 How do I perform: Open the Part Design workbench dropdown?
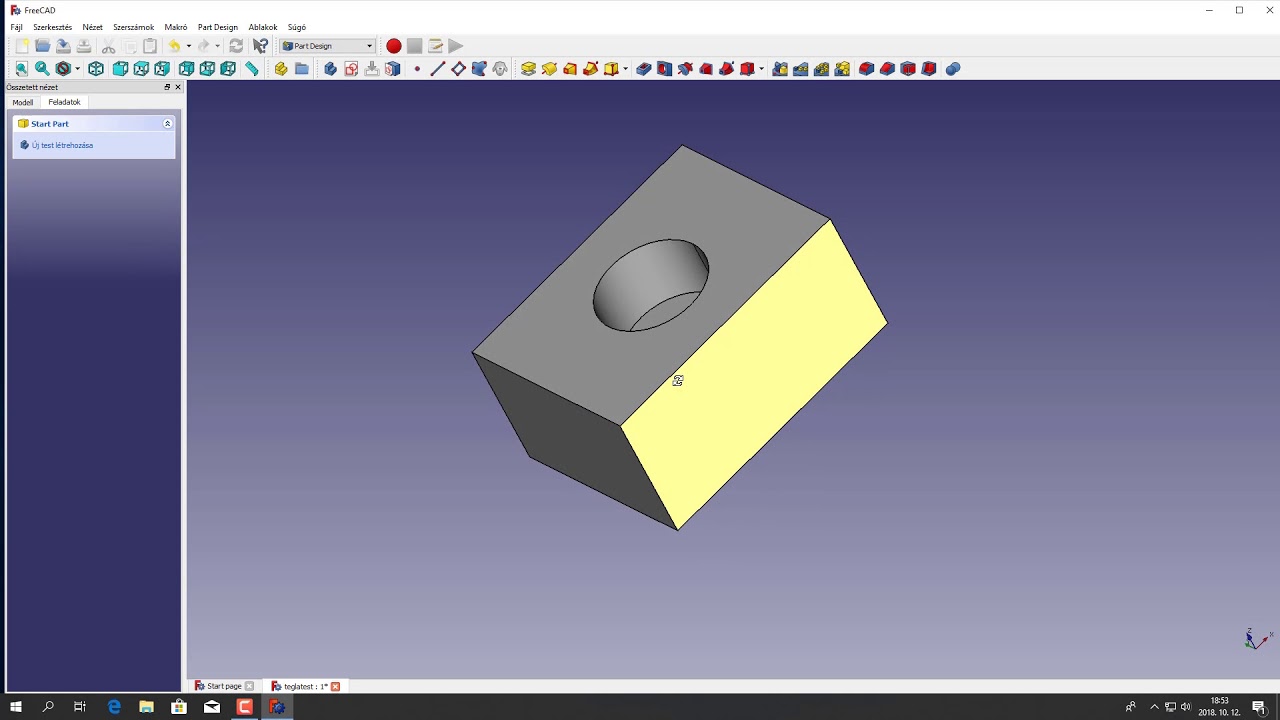328,46
